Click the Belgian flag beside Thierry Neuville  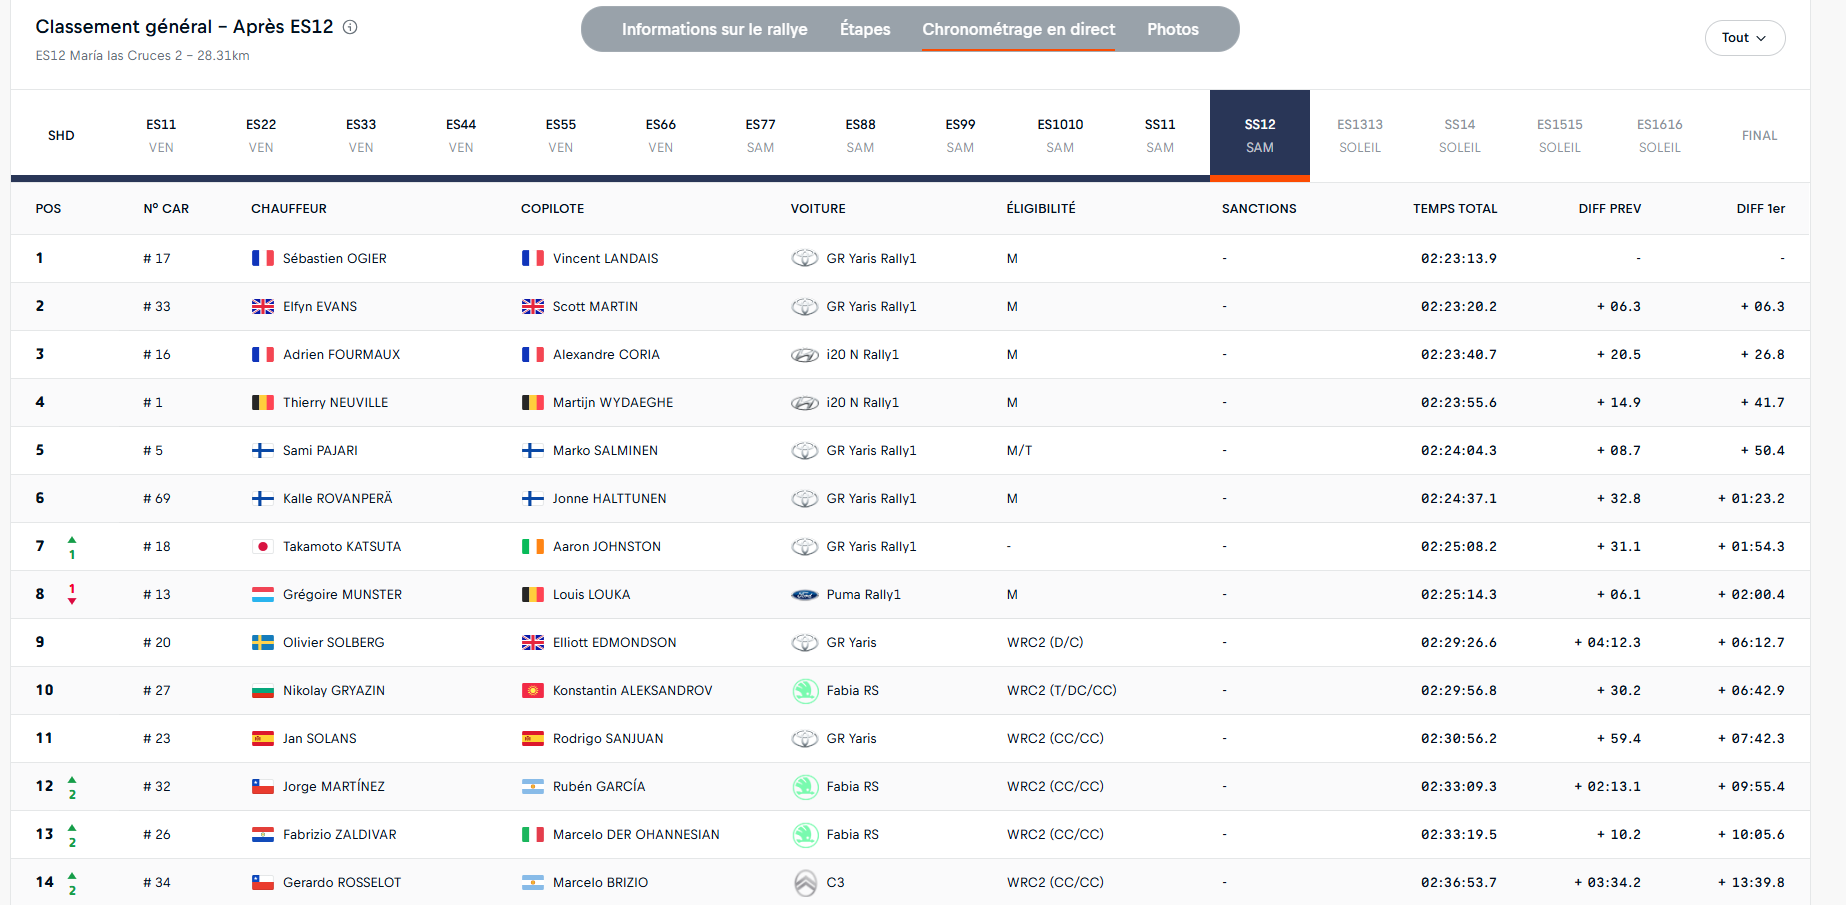[x=263, y=403]
